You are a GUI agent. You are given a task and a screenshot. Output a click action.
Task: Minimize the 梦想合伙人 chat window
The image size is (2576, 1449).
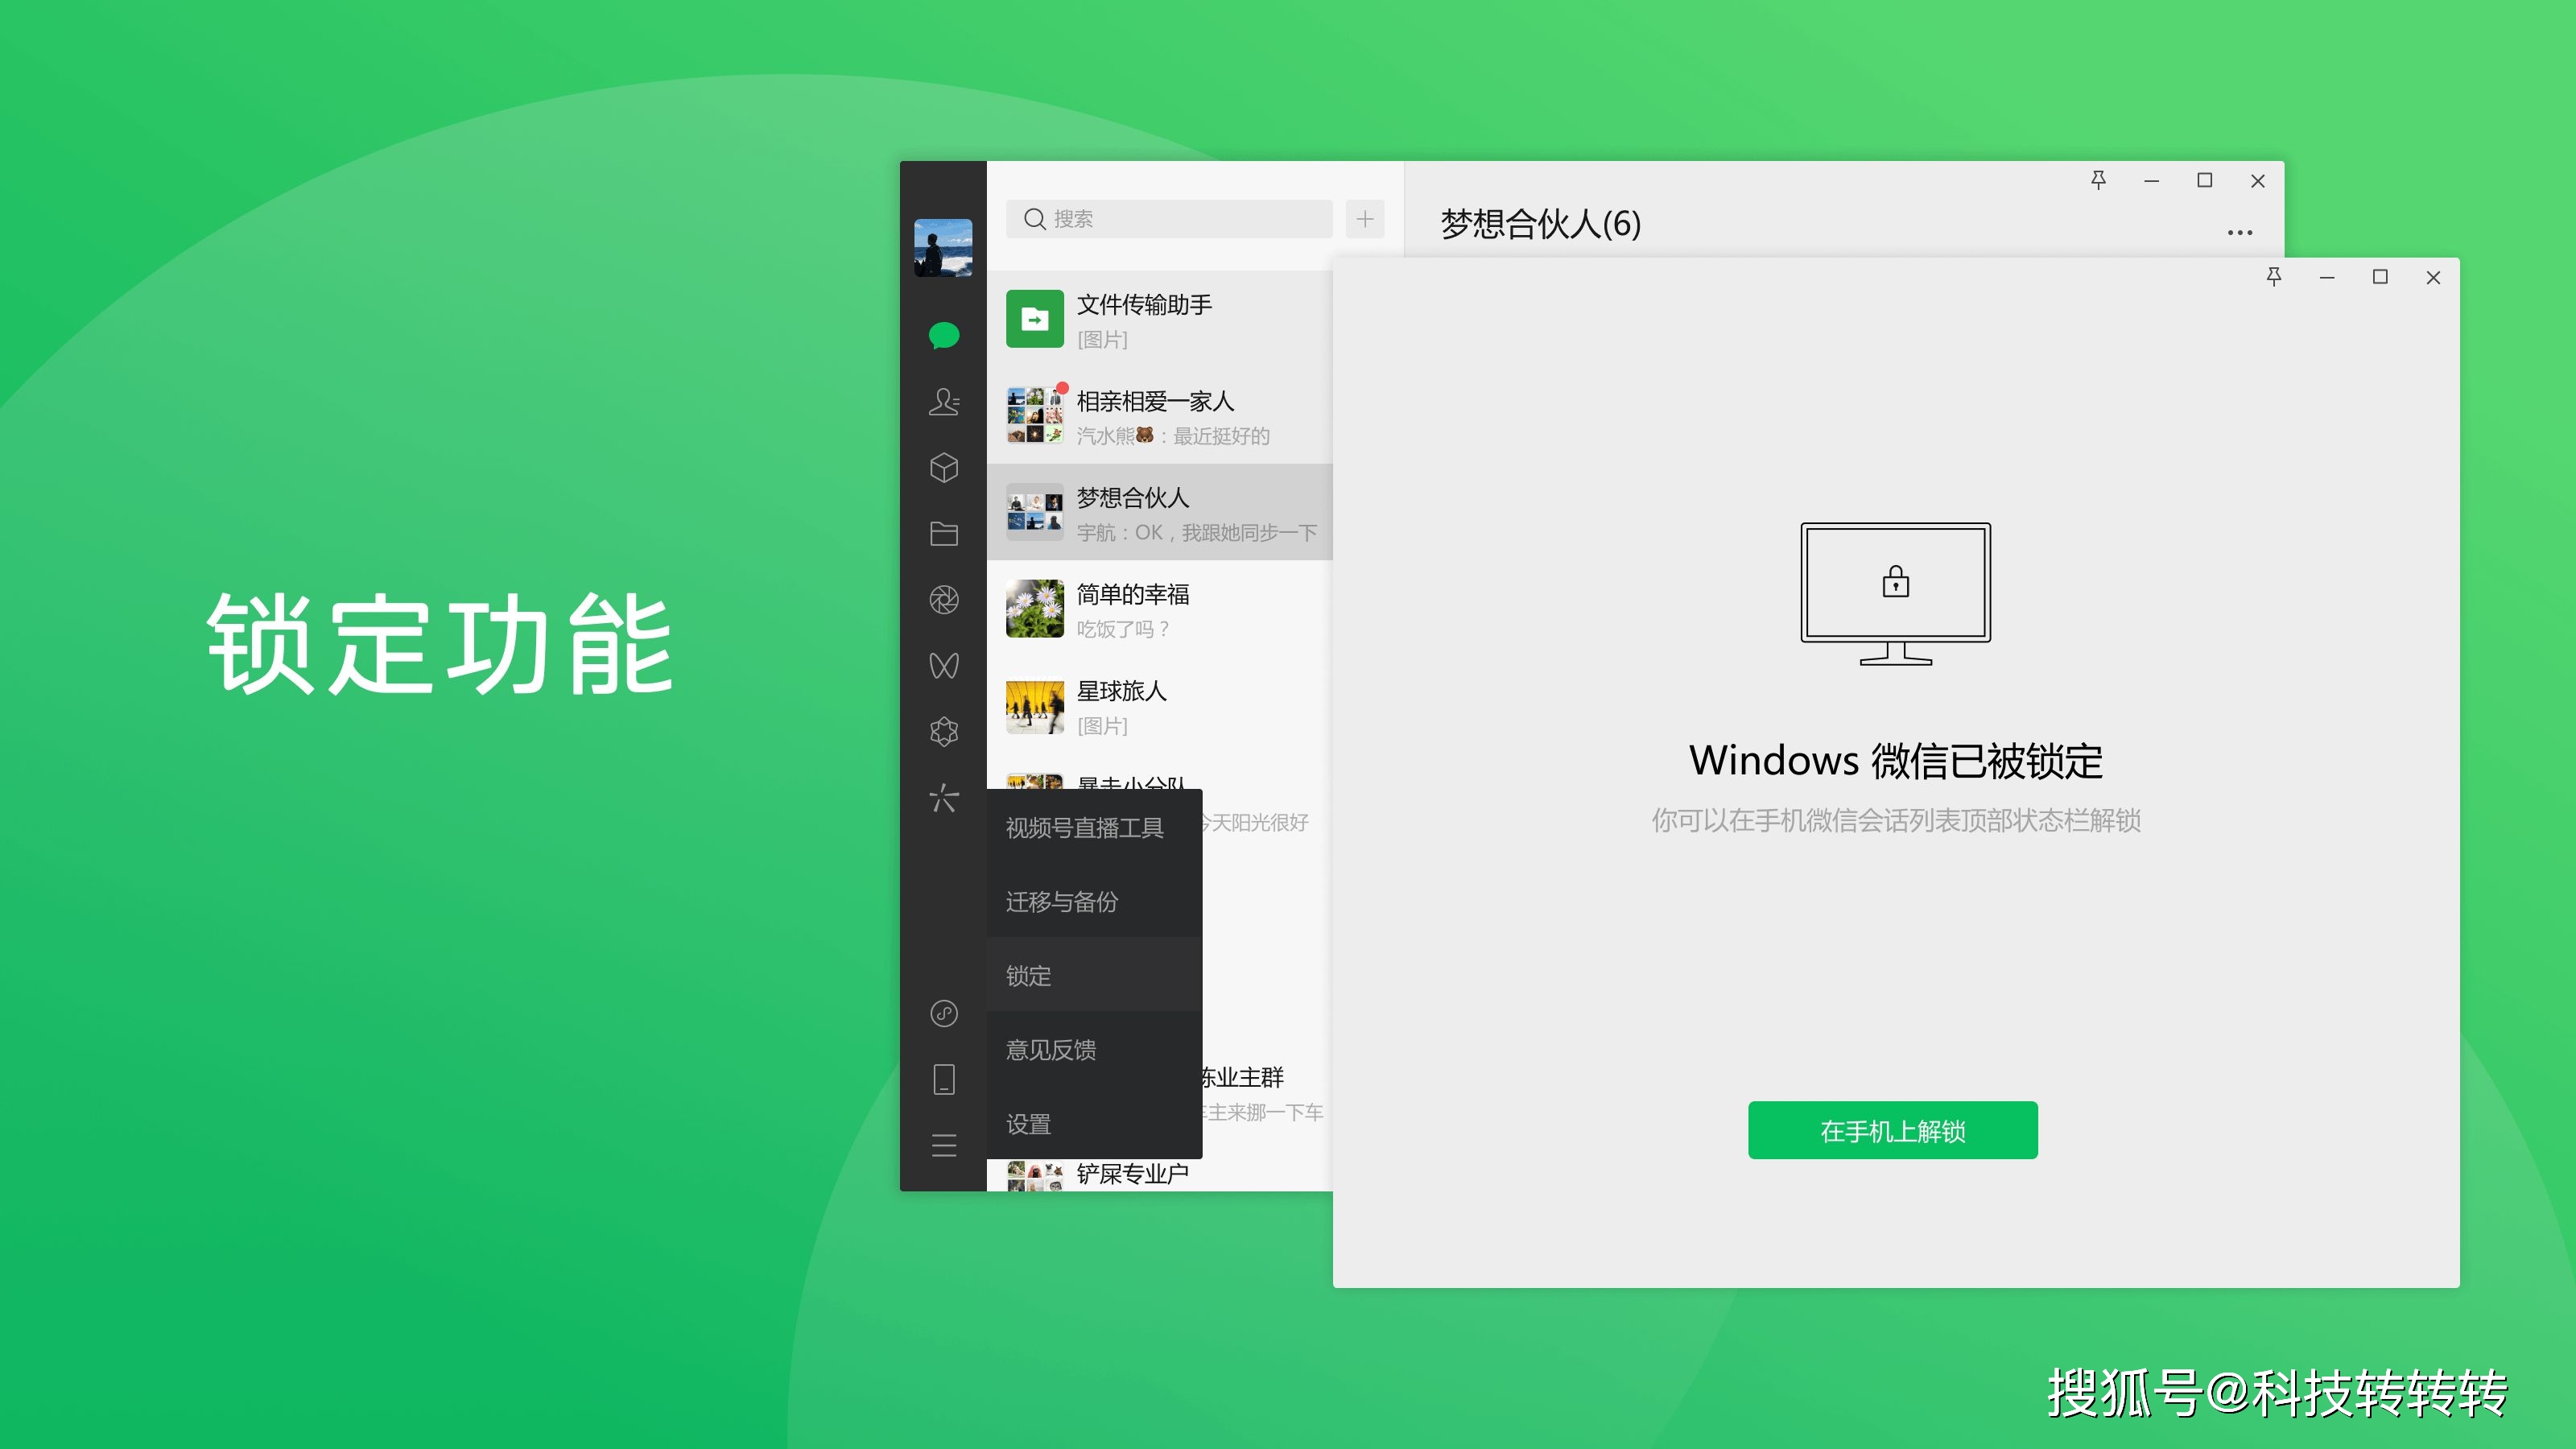point(2151,180)
